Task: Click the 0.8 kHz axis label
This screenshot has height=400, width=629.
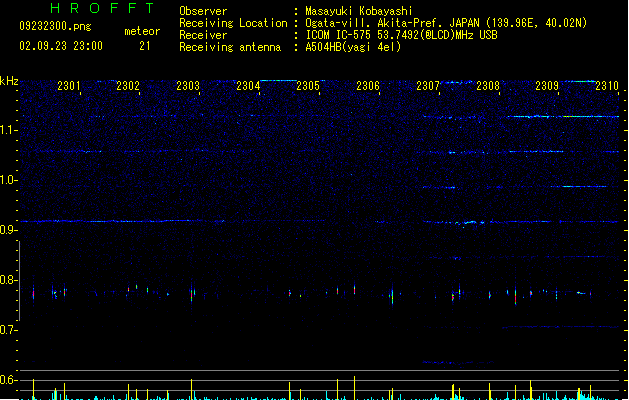Action: [x=8, y=280]
